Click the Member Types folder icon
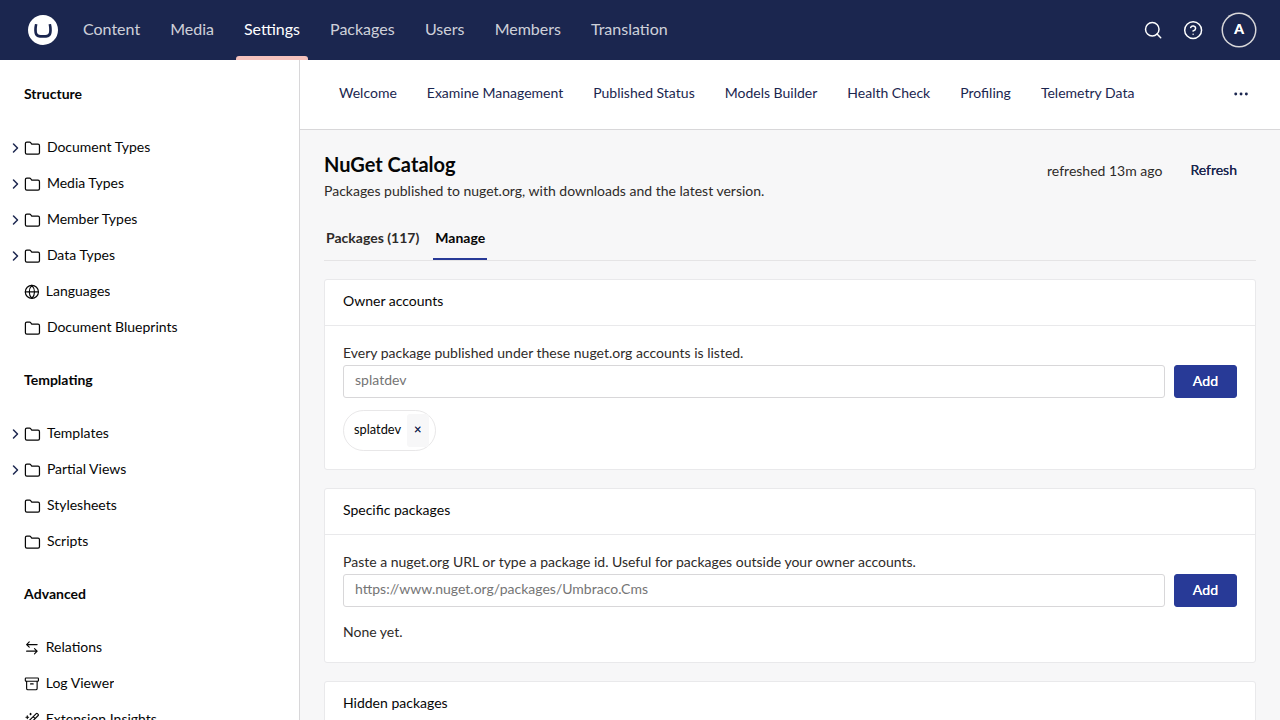Viewport: 1280px width, 720px height. point(32,220)
